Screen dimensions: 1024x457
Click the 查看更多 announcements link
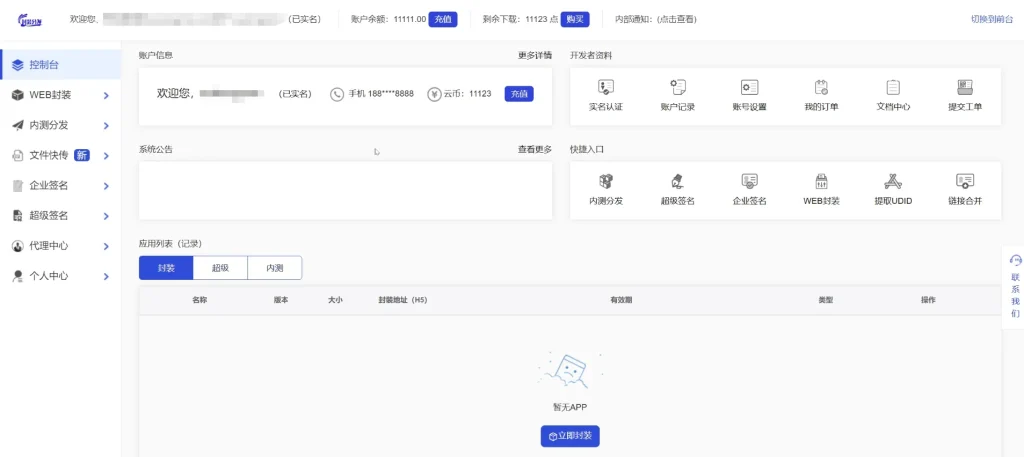[x=534, y=149]
